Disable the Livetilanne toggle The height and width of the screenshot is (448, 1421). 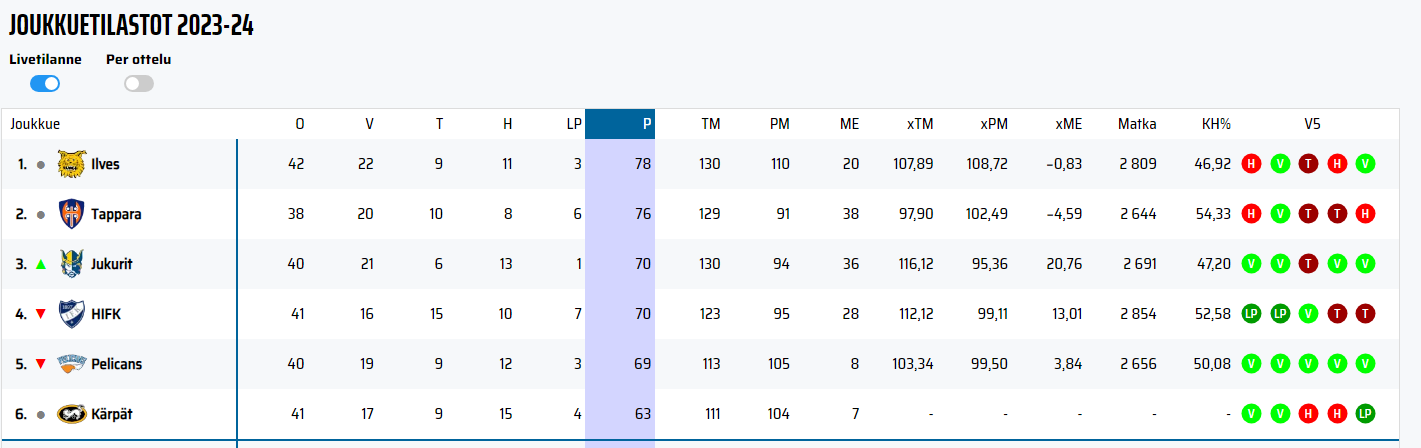45,84
